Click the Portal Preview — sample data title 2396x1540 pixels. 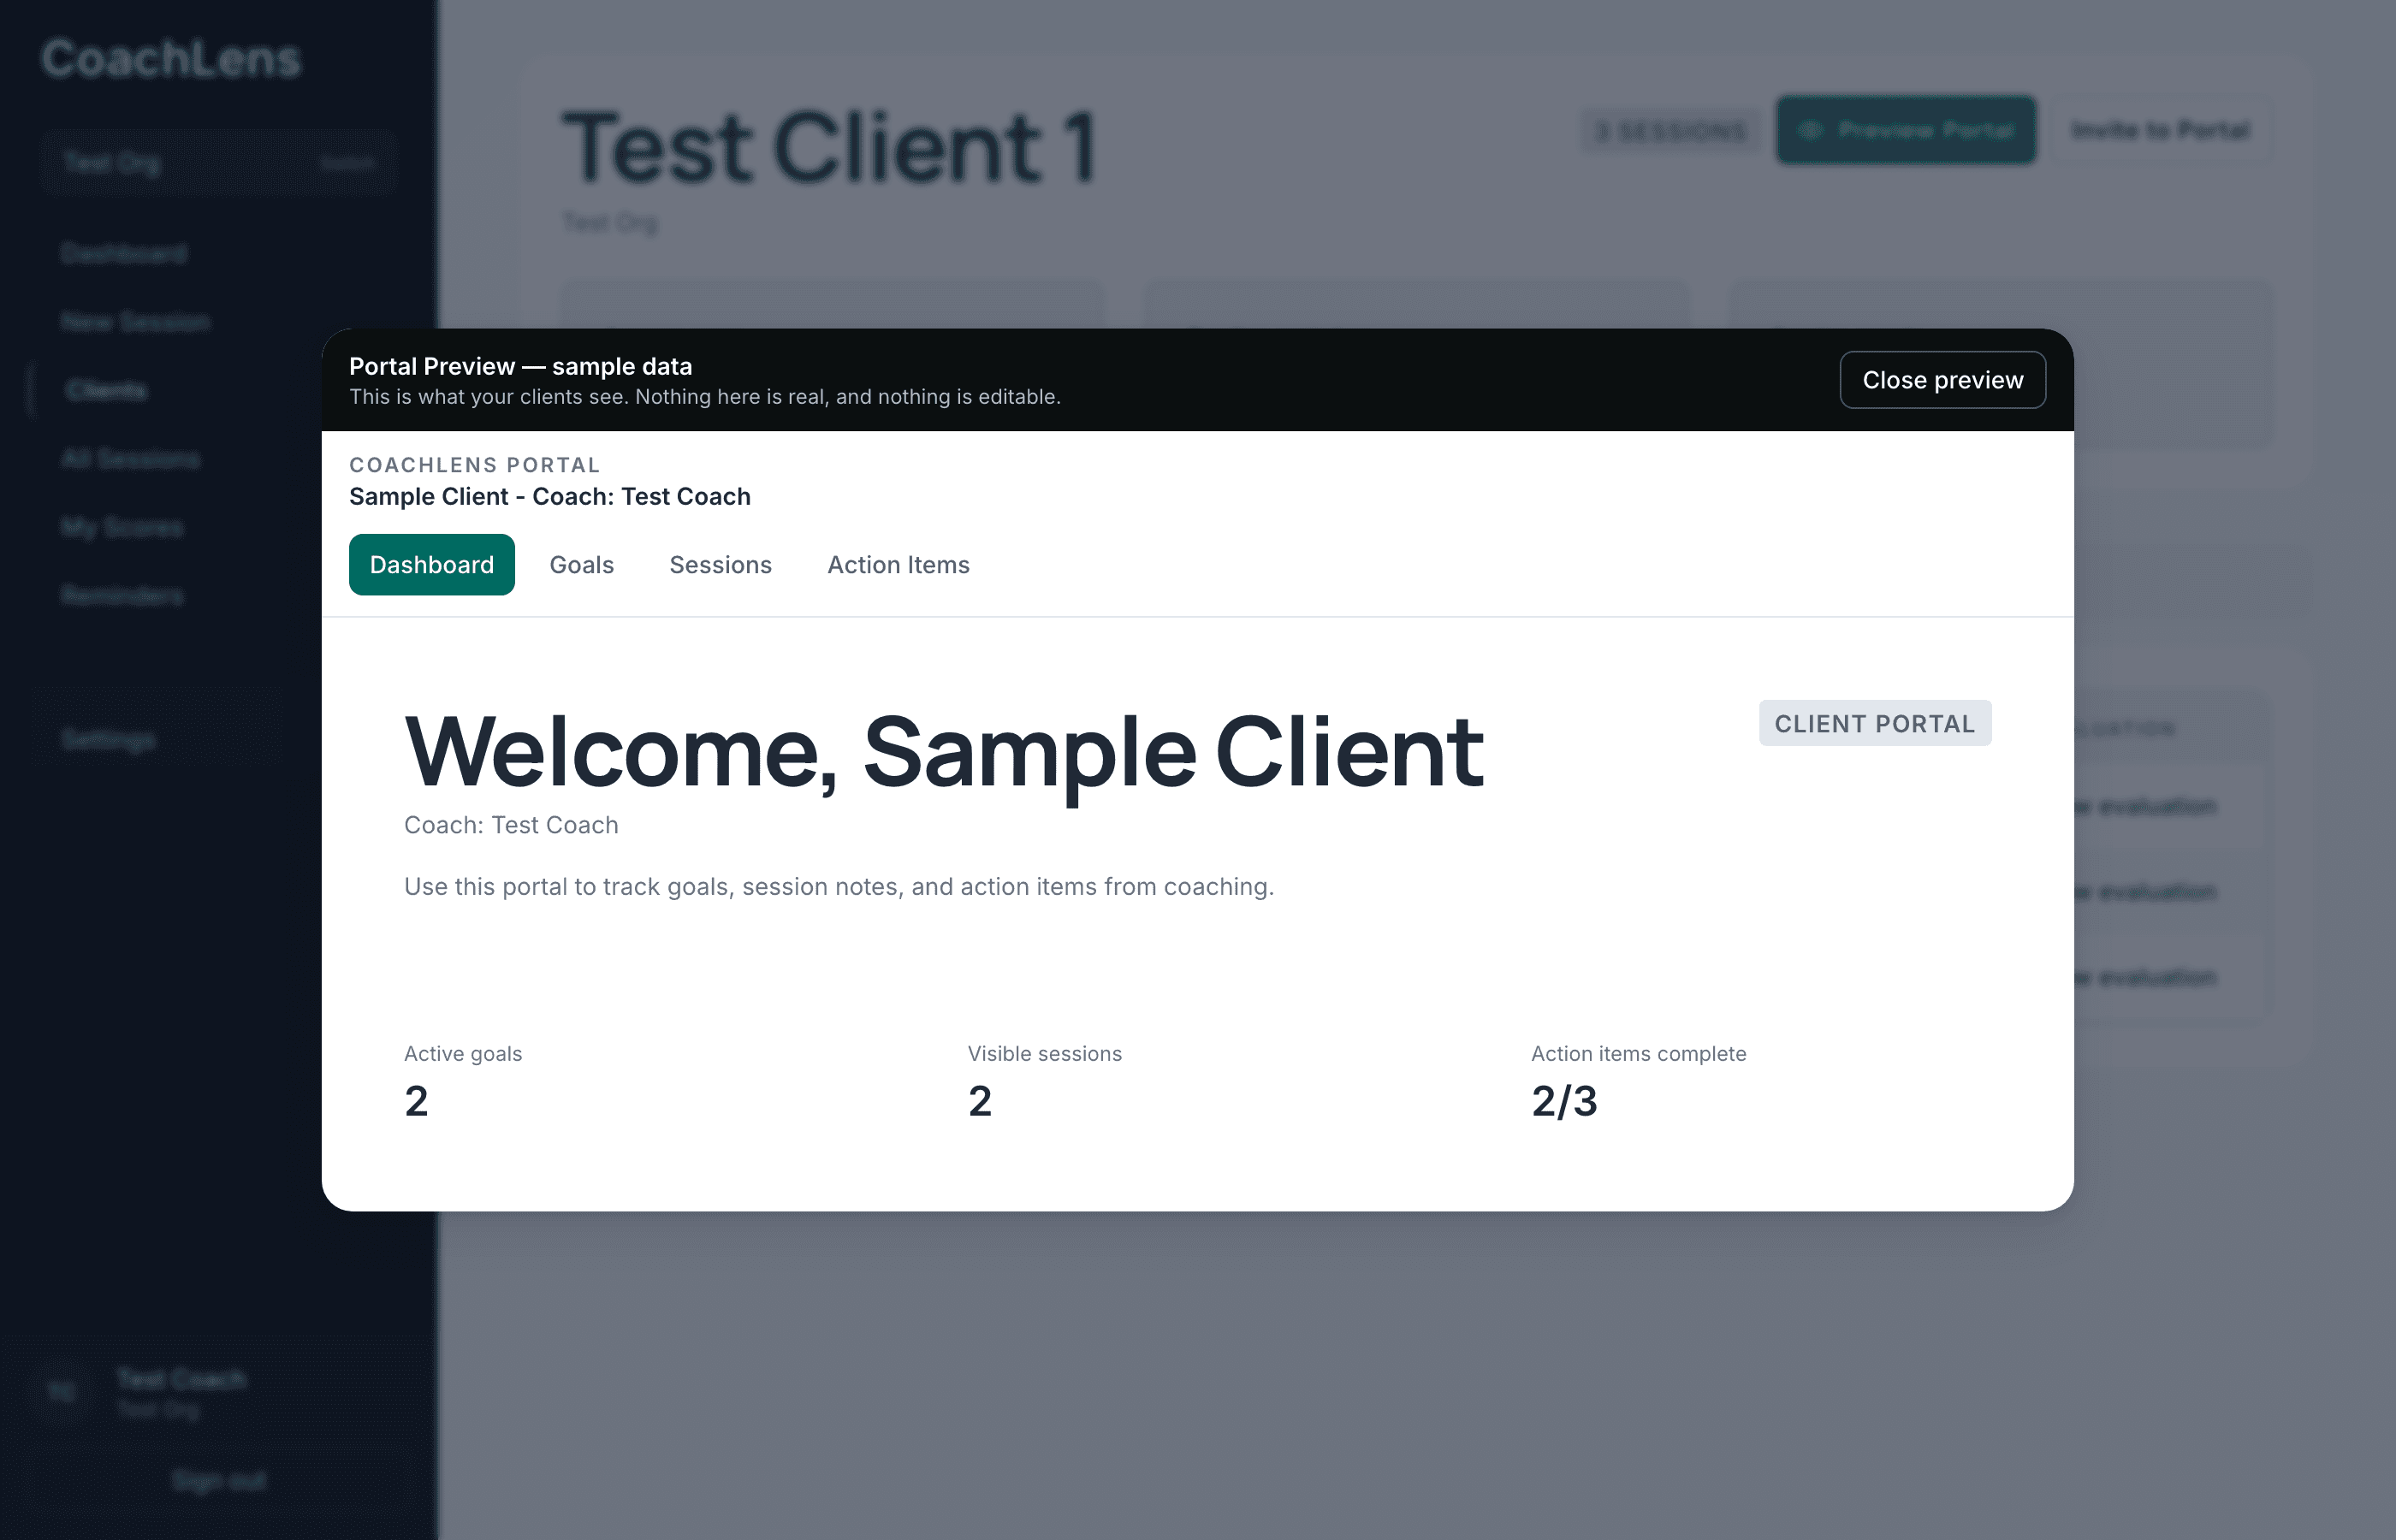520,366
